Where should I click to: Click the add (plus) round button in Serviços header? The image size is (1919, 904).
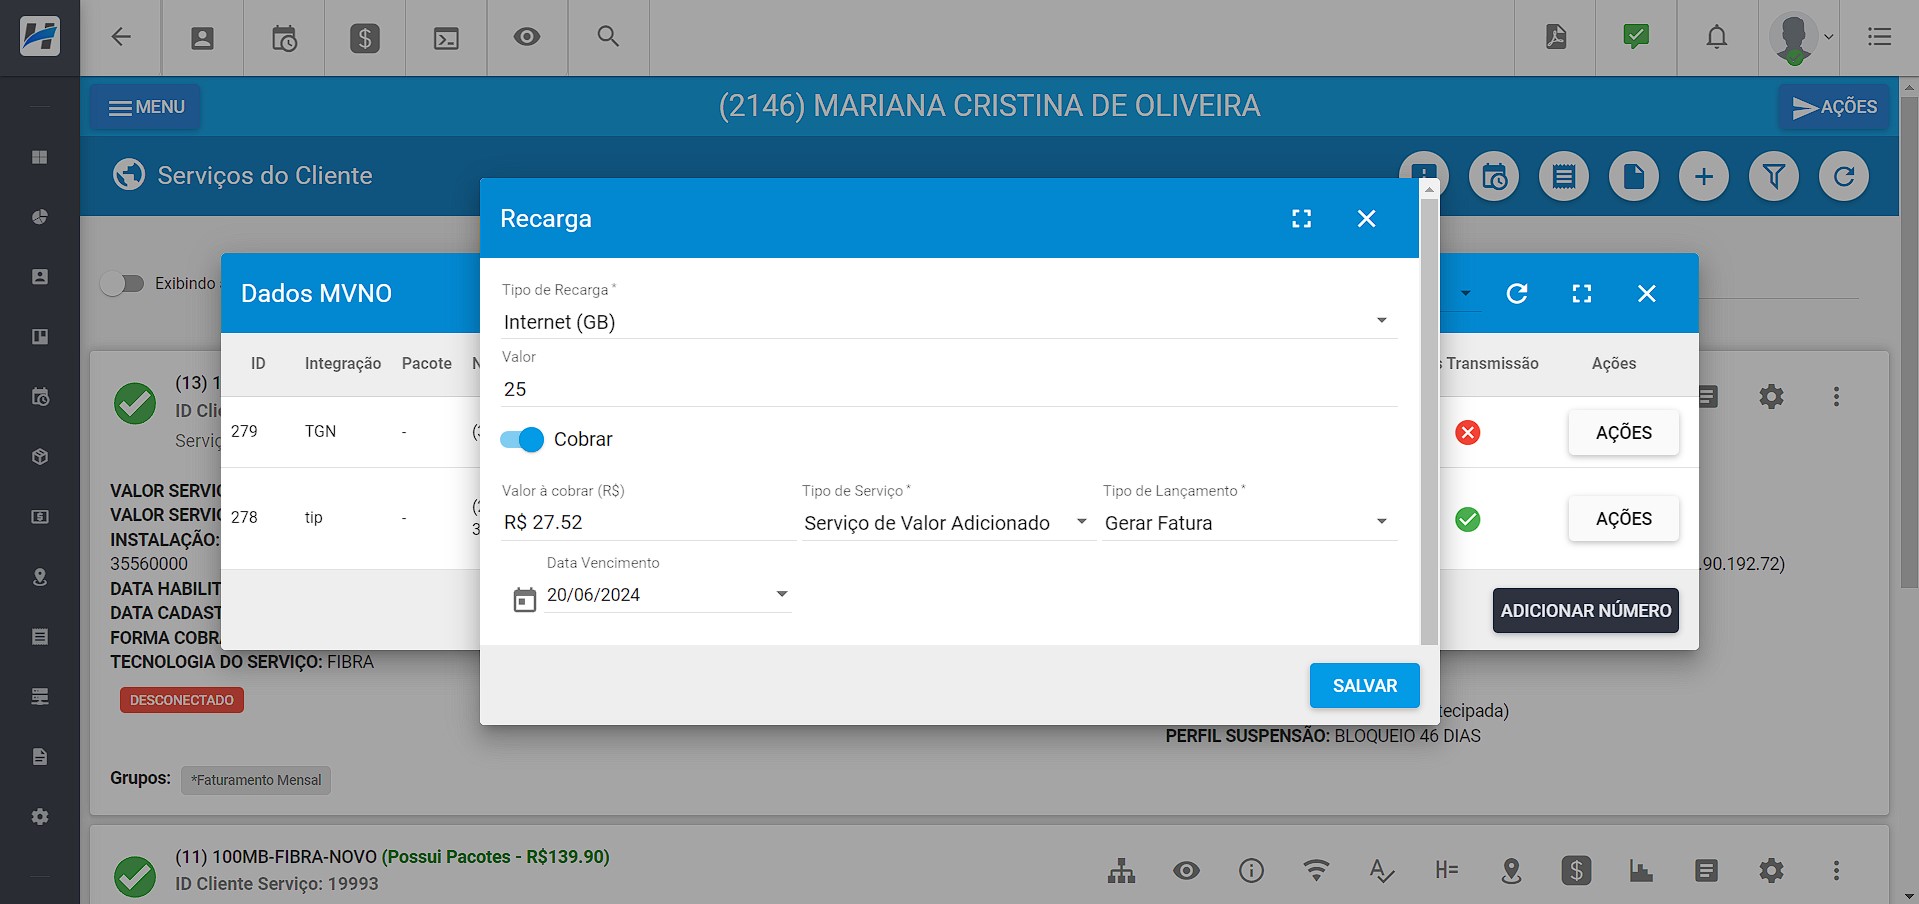1704,177
